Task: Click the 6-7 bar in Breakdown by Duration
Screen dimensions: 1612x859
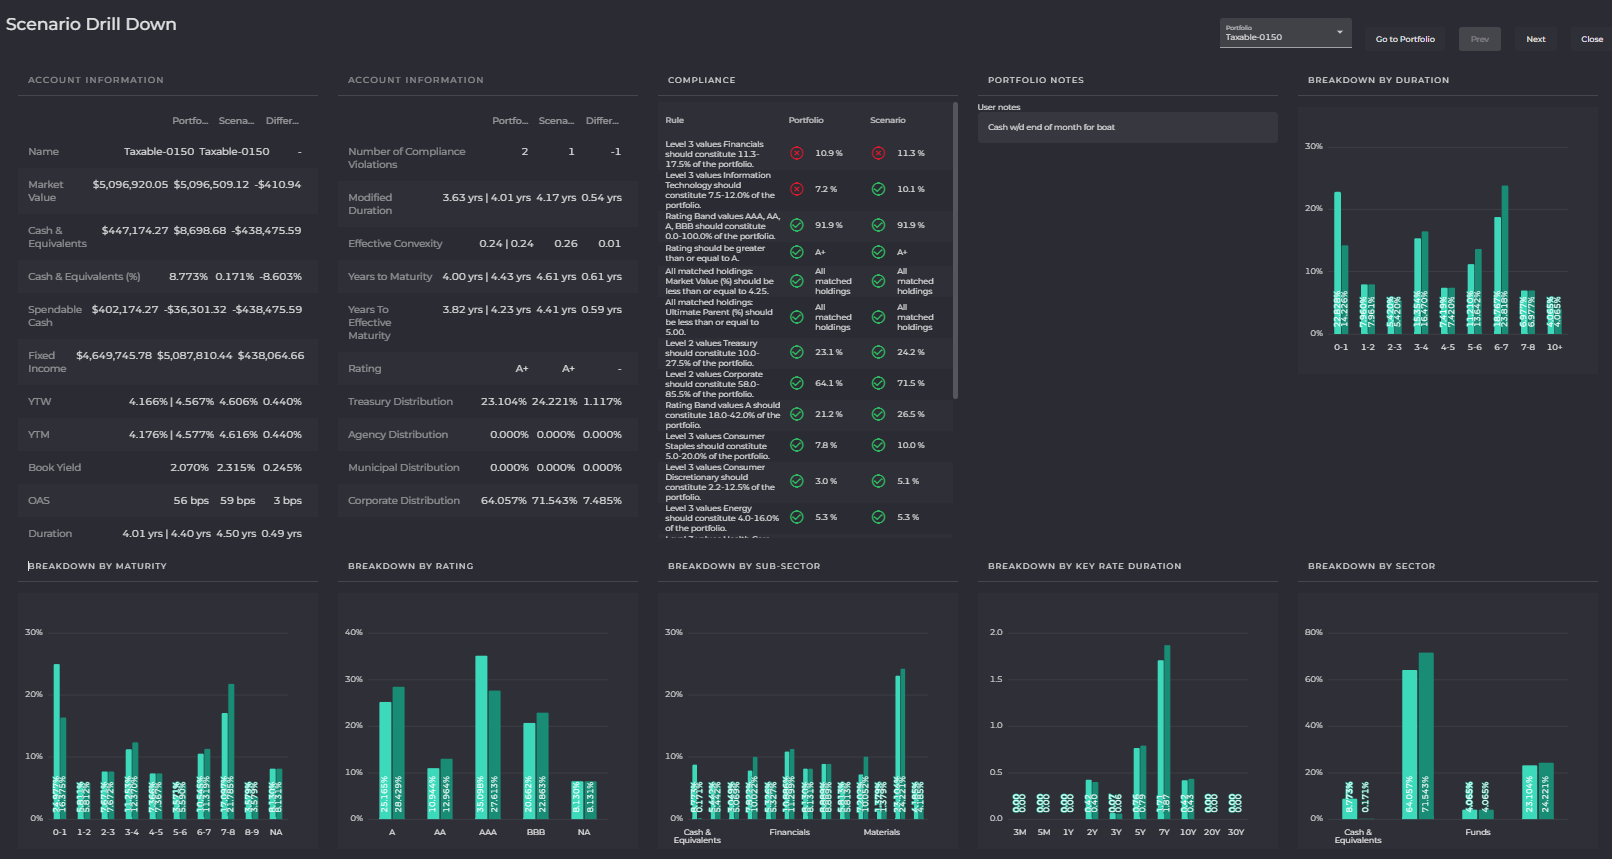Action: coord(1501,259)
